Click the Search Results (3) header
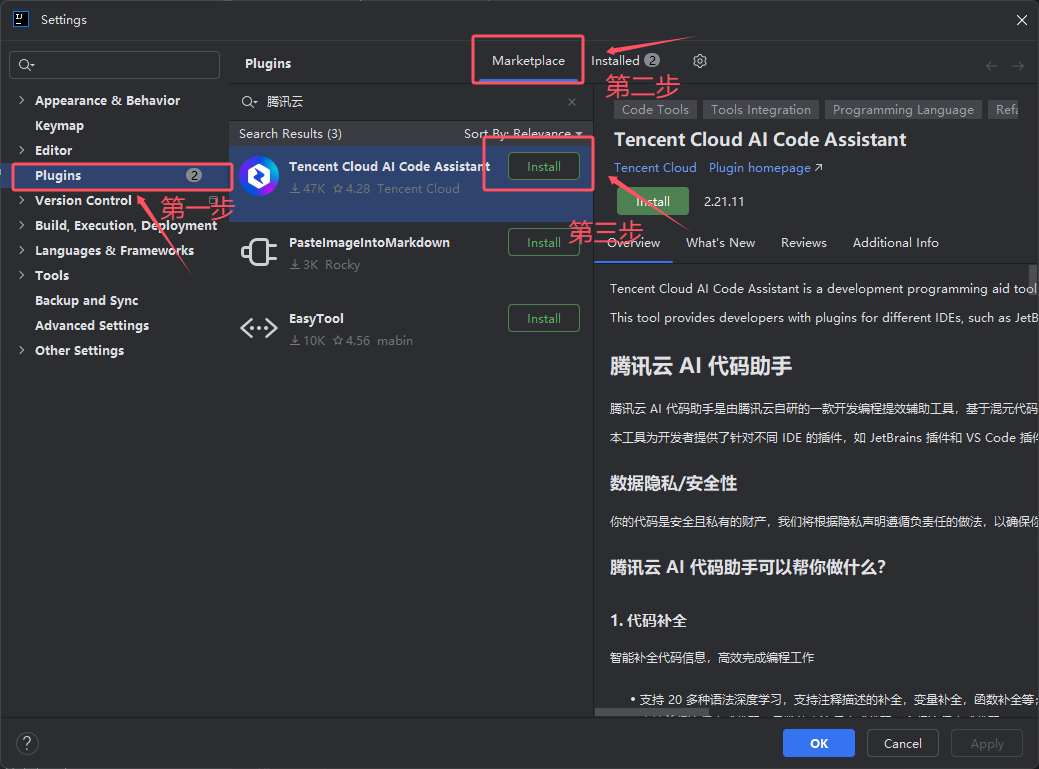The width and height of the screenshot is (1039, 769). click(290, 134)
